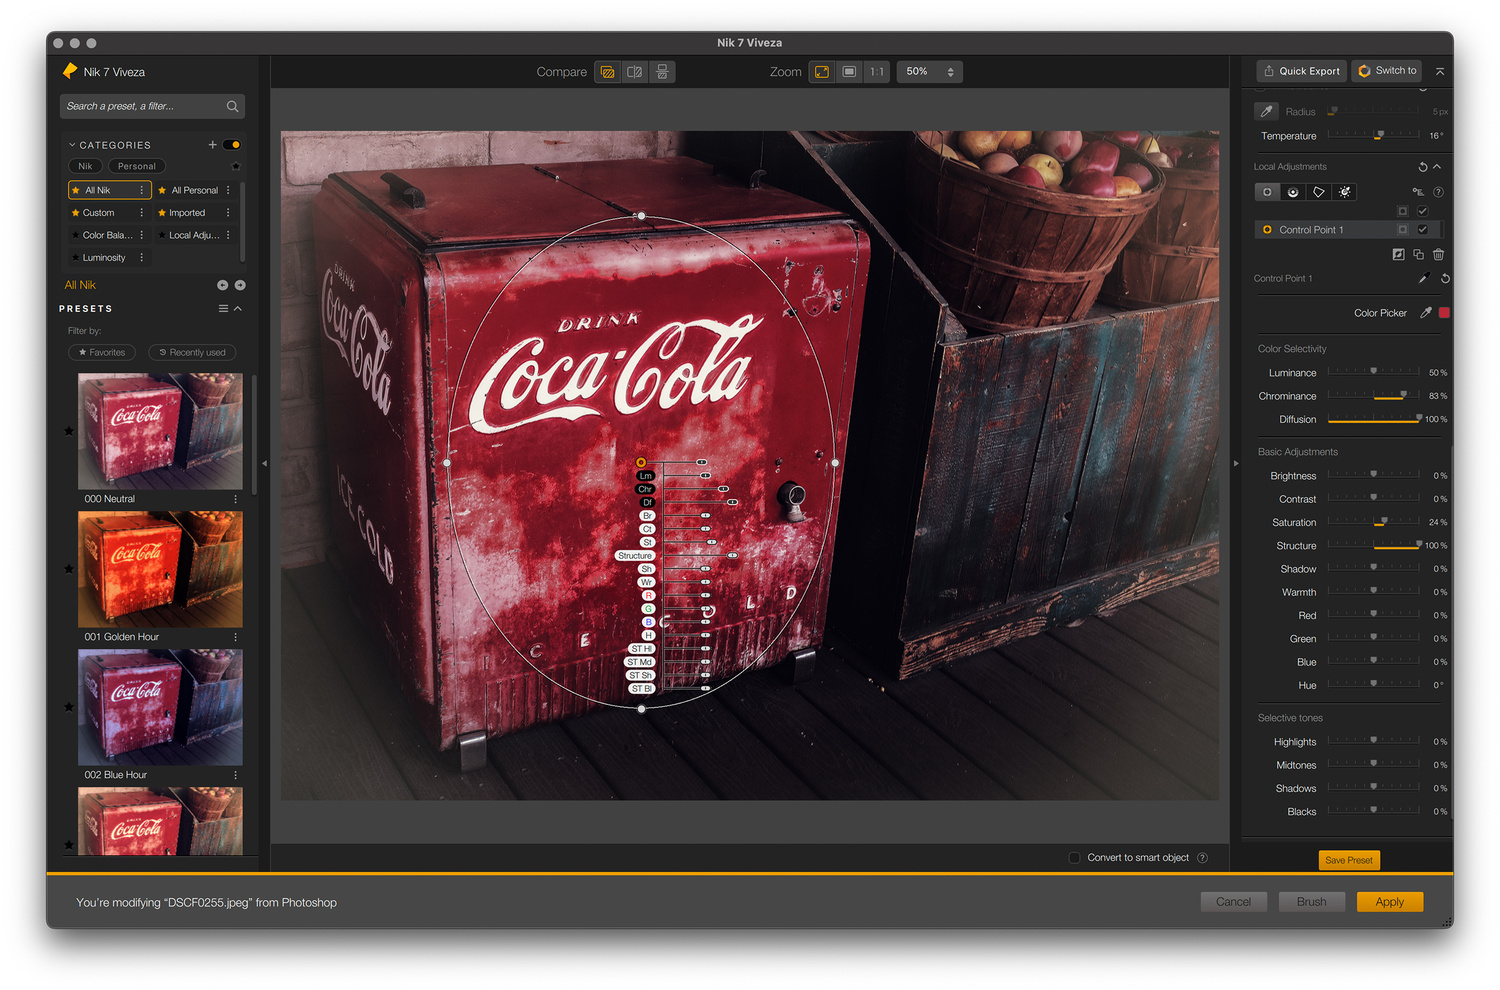The image size is (1500, 990).
Task: Delete Control Point 1 with trash icon
Action: 1438,255
